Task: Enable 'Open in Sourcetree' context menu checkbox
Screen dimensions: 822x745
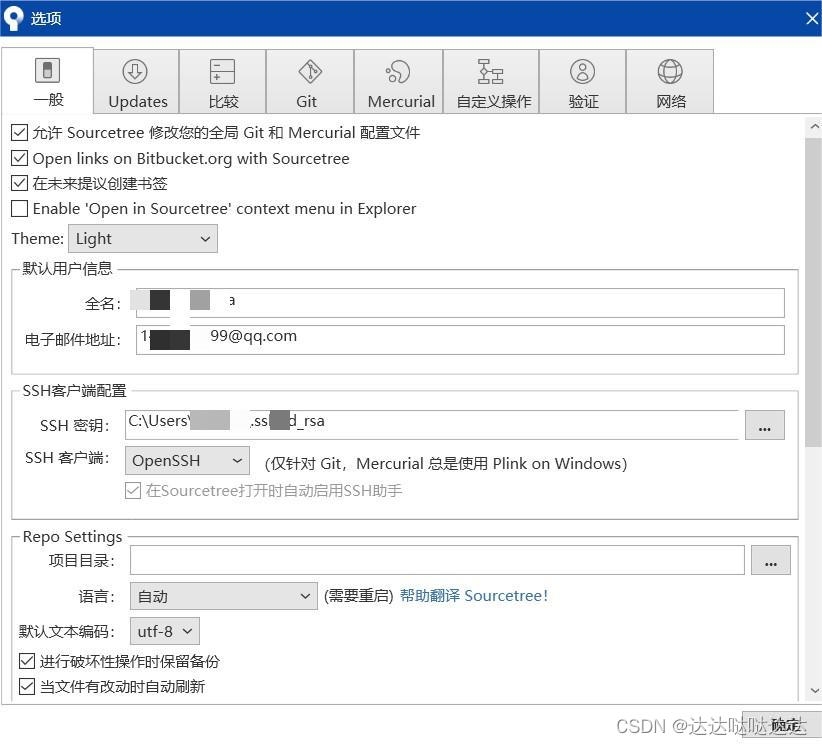Action: [19, 208]
